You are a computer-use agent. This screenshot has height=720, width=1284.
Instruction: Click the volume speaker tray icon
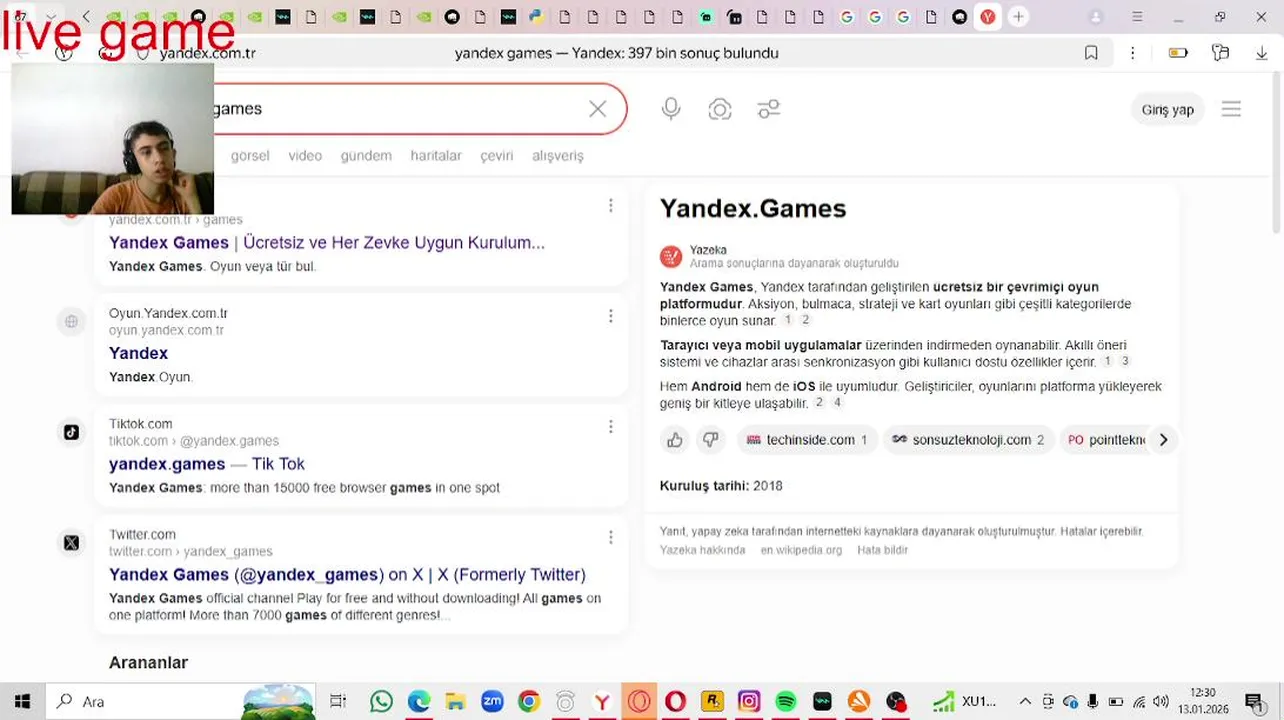[1160, 701]
